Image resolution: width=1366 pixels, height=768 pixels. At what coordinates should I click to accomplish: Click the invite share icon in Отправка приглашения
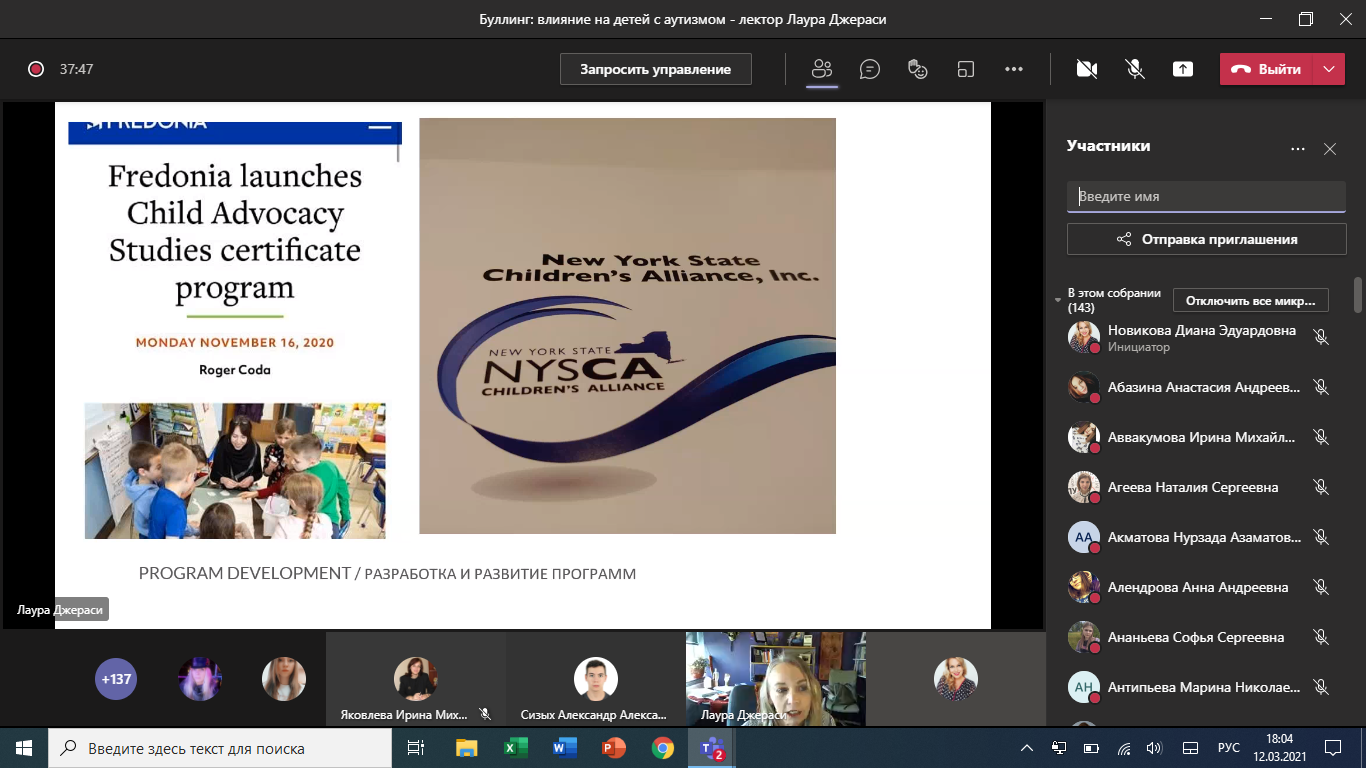[1124, 239]
